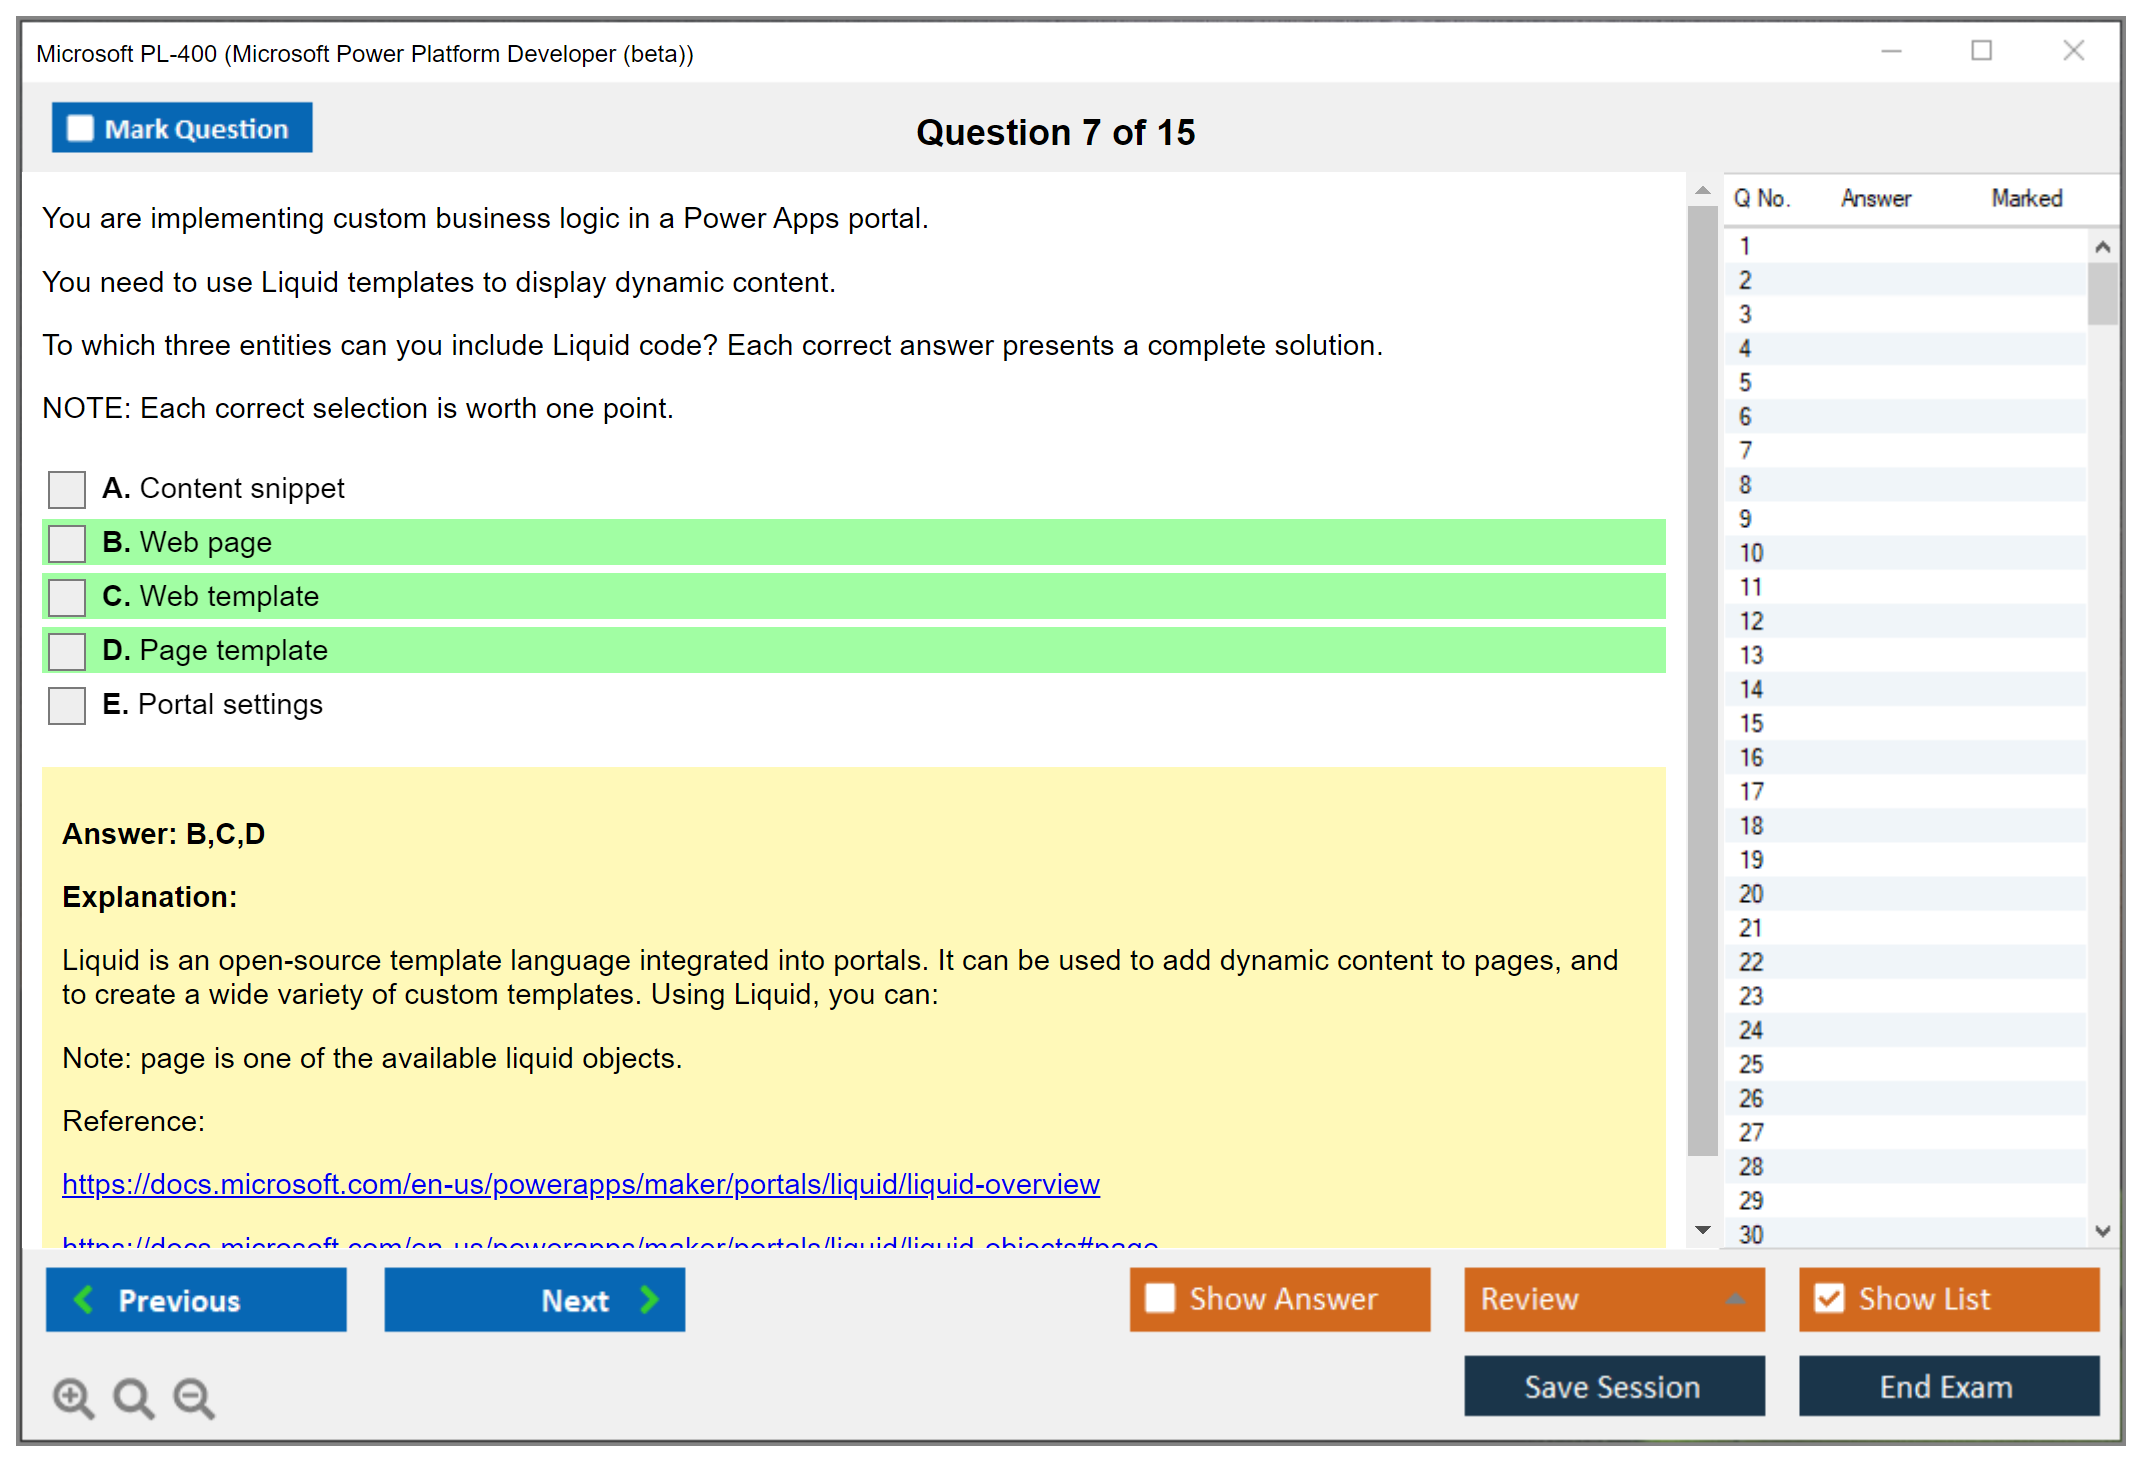2150x1470 pixels.
Task: Expand the Review dropdown arrow
Action: (x=1736, y=1299)
